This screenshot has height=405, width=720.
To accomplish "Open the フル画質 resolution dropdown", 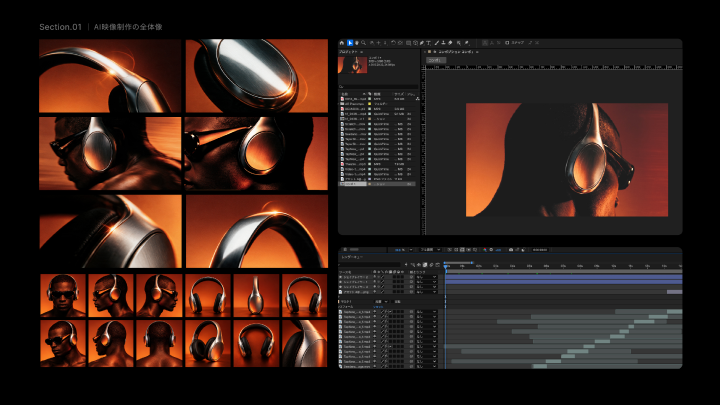I will [x=430, y=250].
